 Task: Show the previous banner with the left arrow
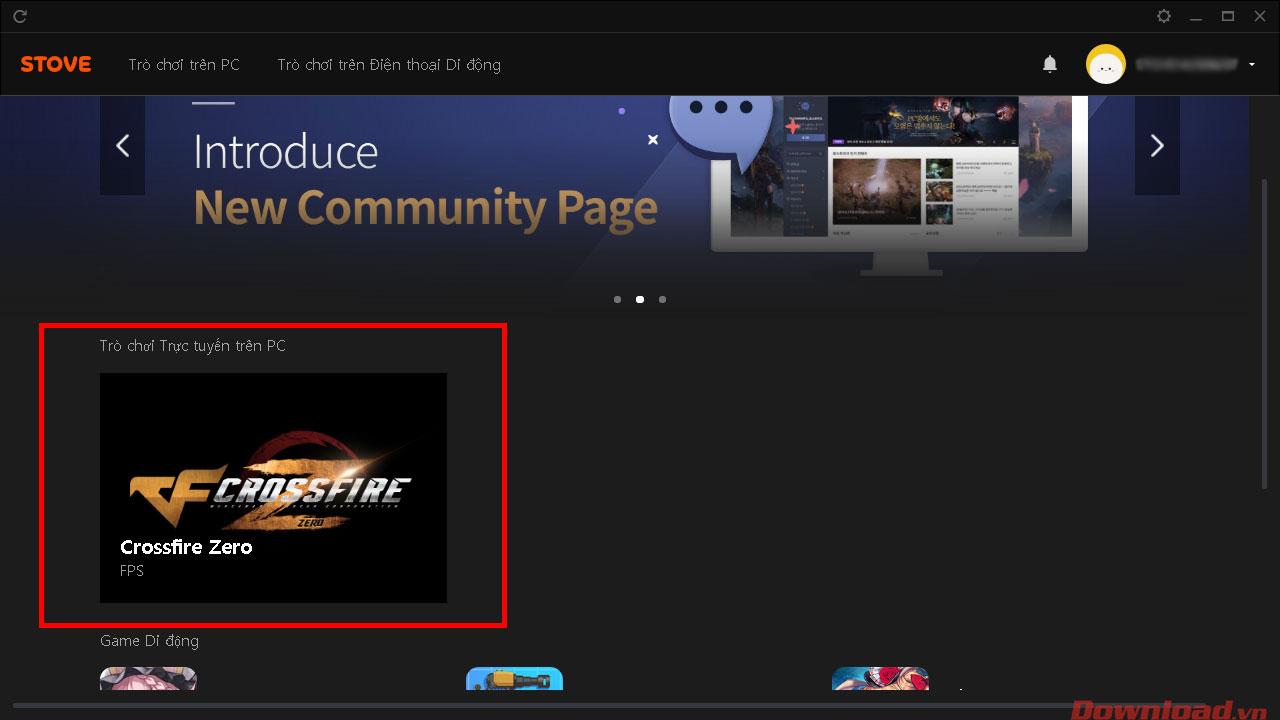[x=123, y=146]
